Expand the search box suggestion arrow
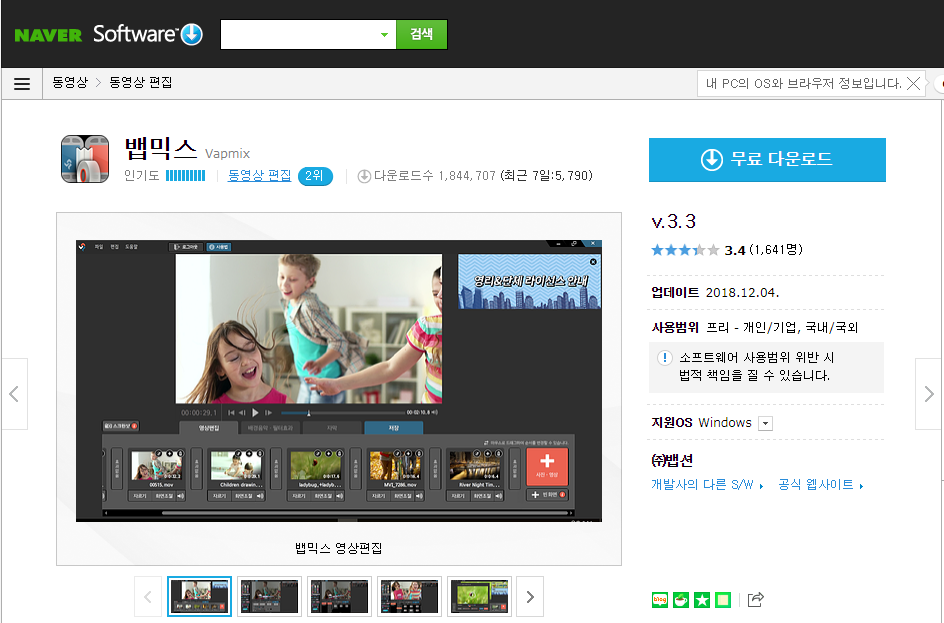The height and width of the screenshot is (623, 944). point(384,35)
